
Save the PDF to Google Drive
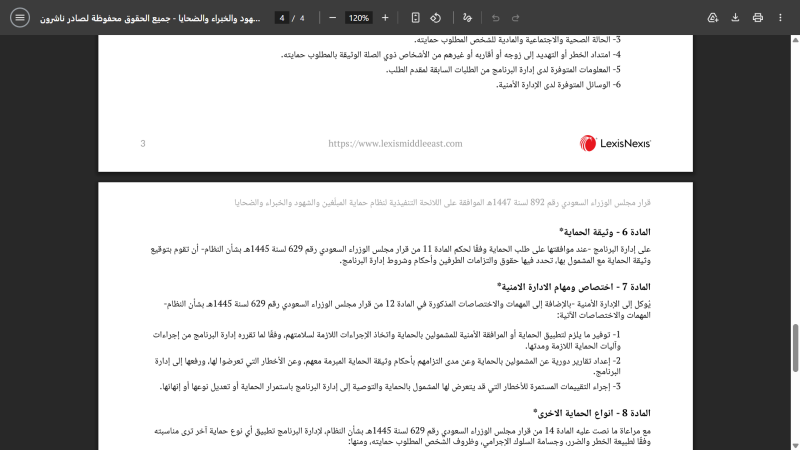coord(713,18)
